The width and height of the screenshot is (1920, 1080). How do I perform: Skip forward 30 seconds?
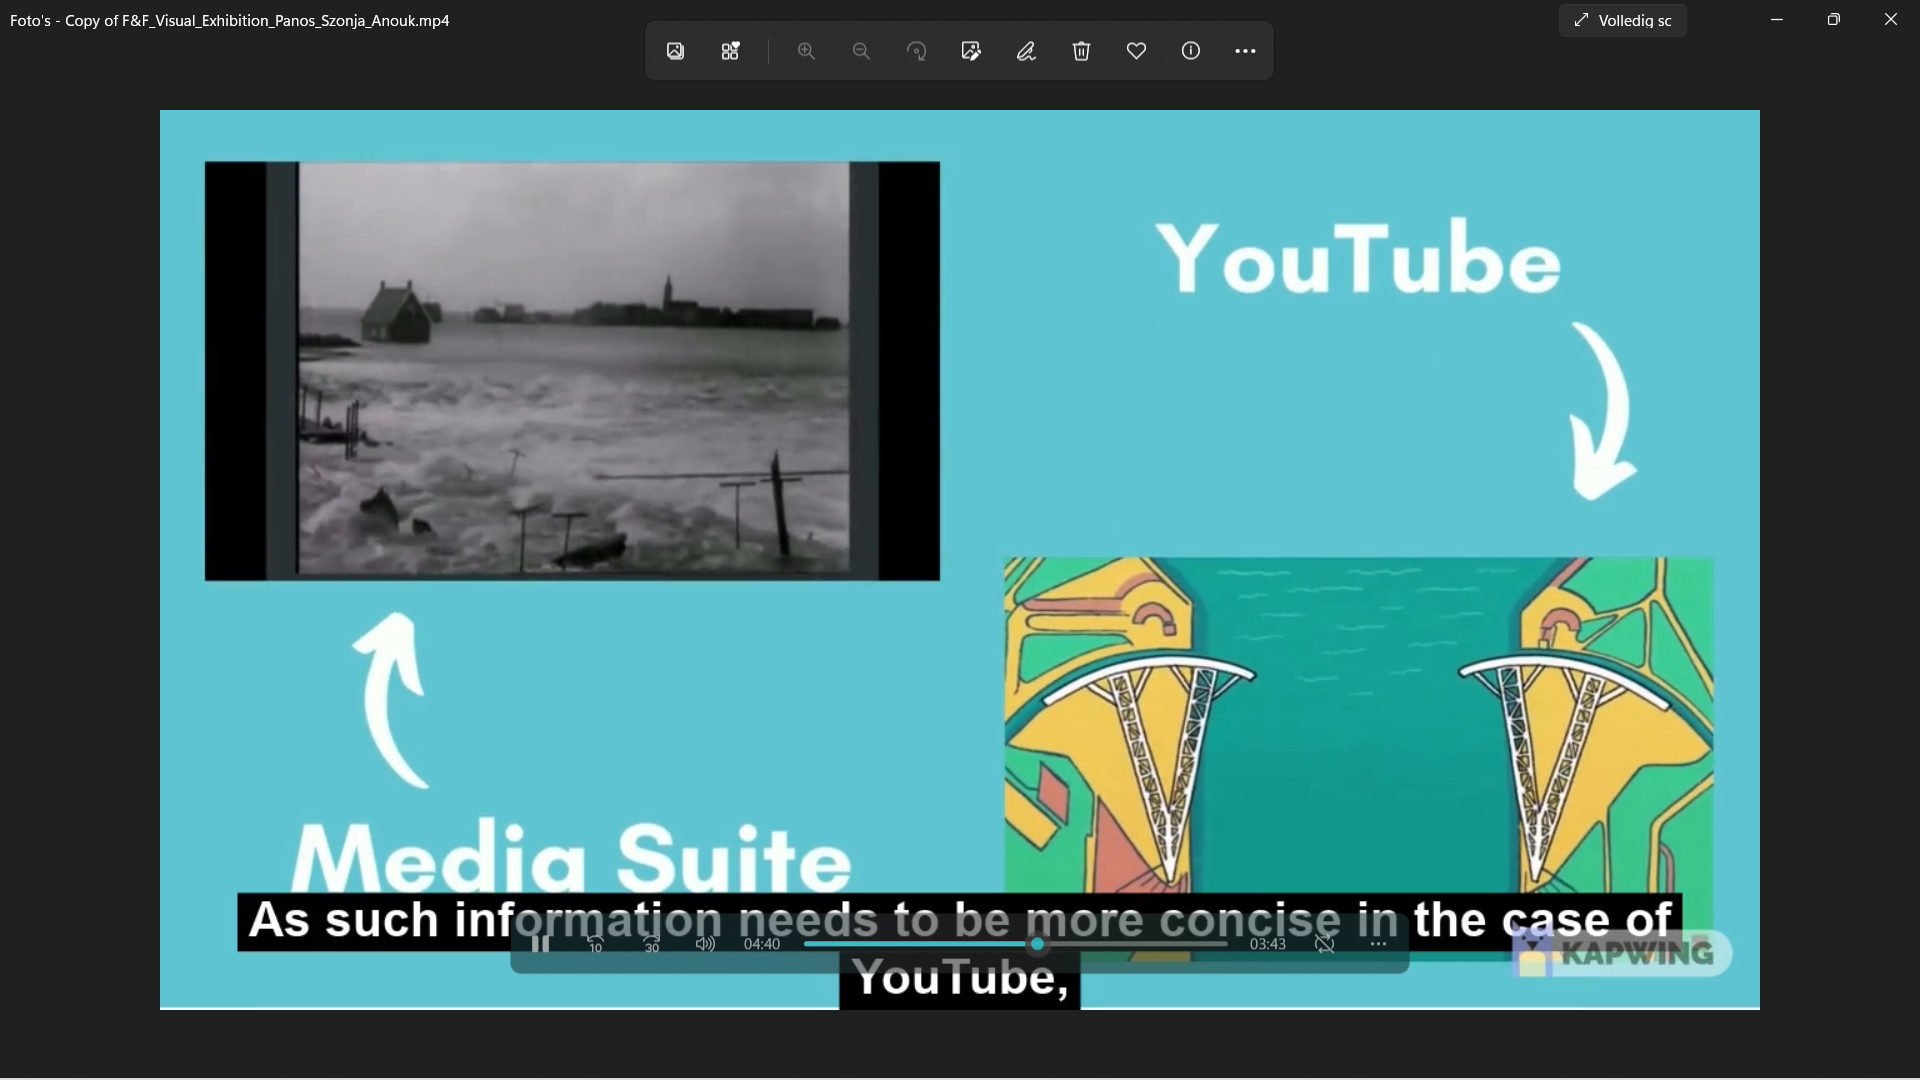tap(651, 944)
